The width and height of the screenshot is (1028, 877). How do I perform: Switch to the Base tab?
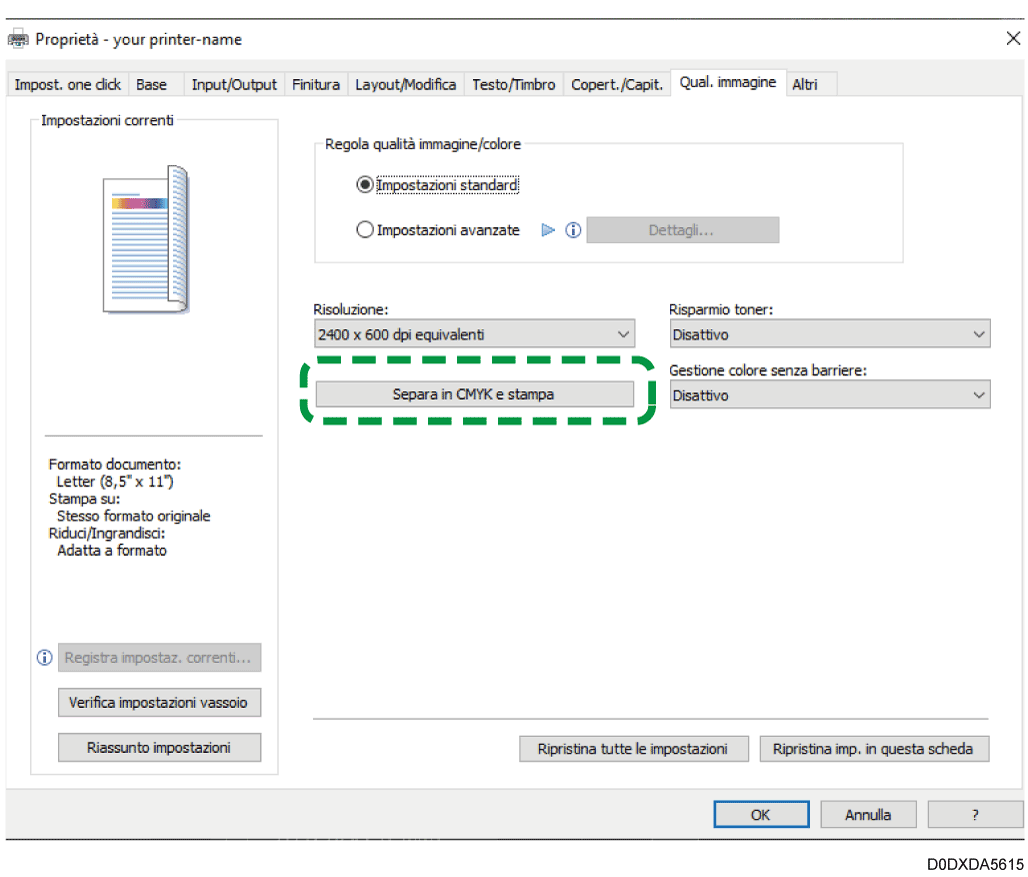[x=151, y=85]
